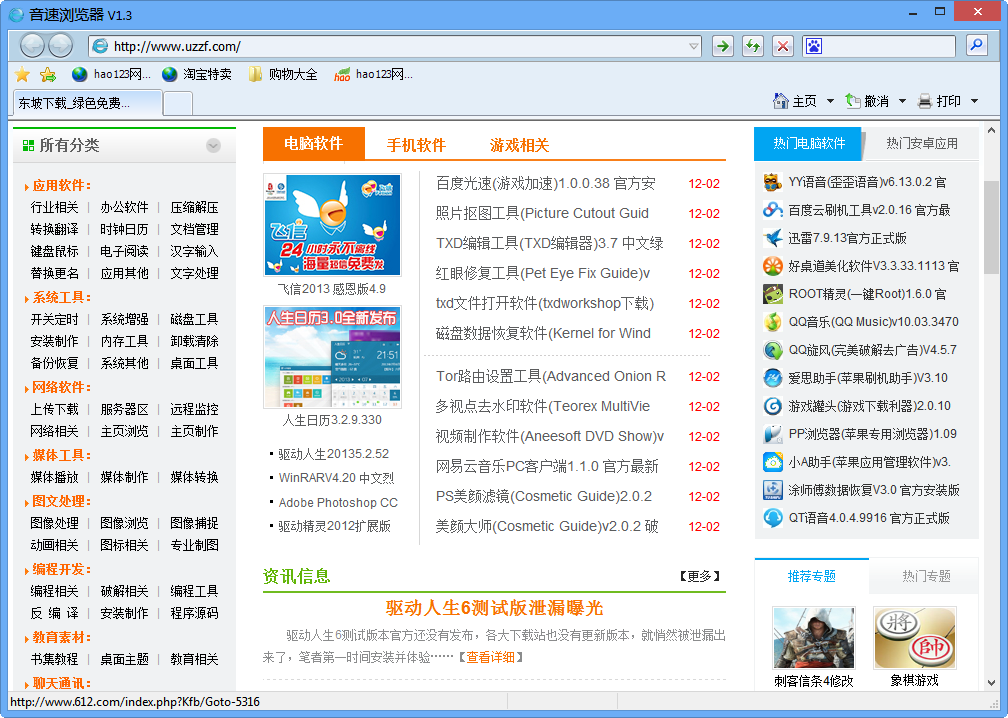Image resolution: width=1008 pixels, height=718 pixels.
Task: Open the 磁盘工具 category link
Action: pos(194,319)
